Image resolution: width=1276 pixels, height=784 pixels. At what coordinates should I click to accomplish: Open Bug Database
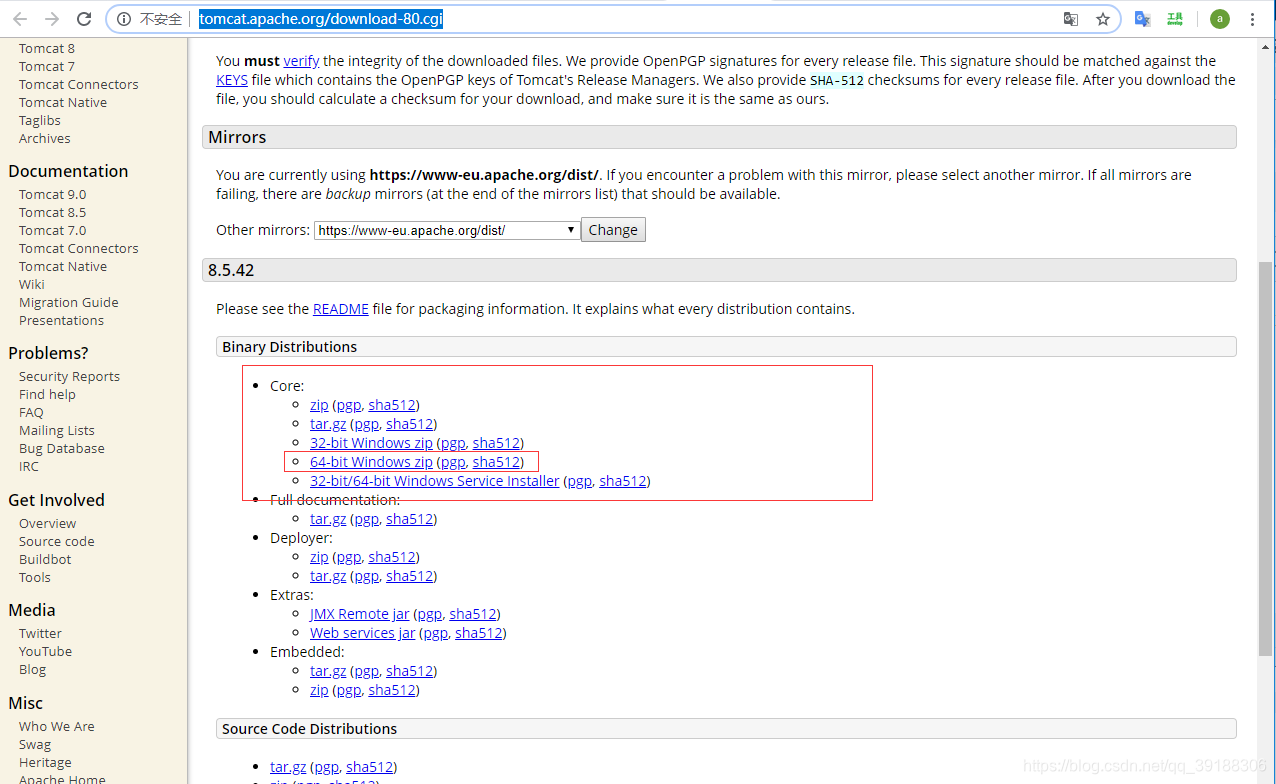tap(62, 448)
